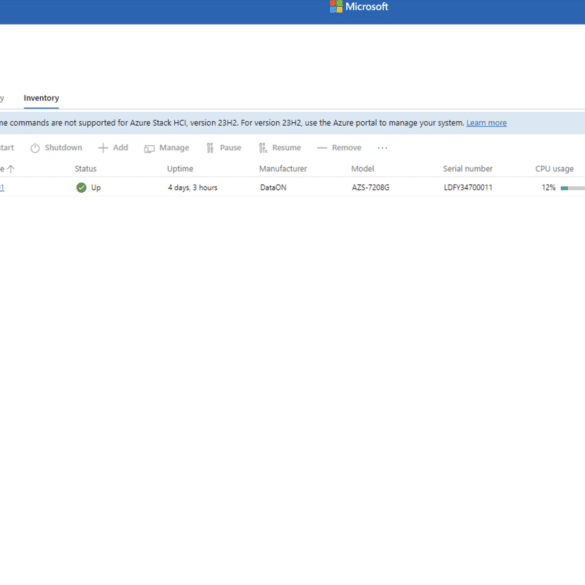Image resolution: width=585 pixels, height=585 pixels.
Task: Open the server name link in the row
Action: [2, 188]
